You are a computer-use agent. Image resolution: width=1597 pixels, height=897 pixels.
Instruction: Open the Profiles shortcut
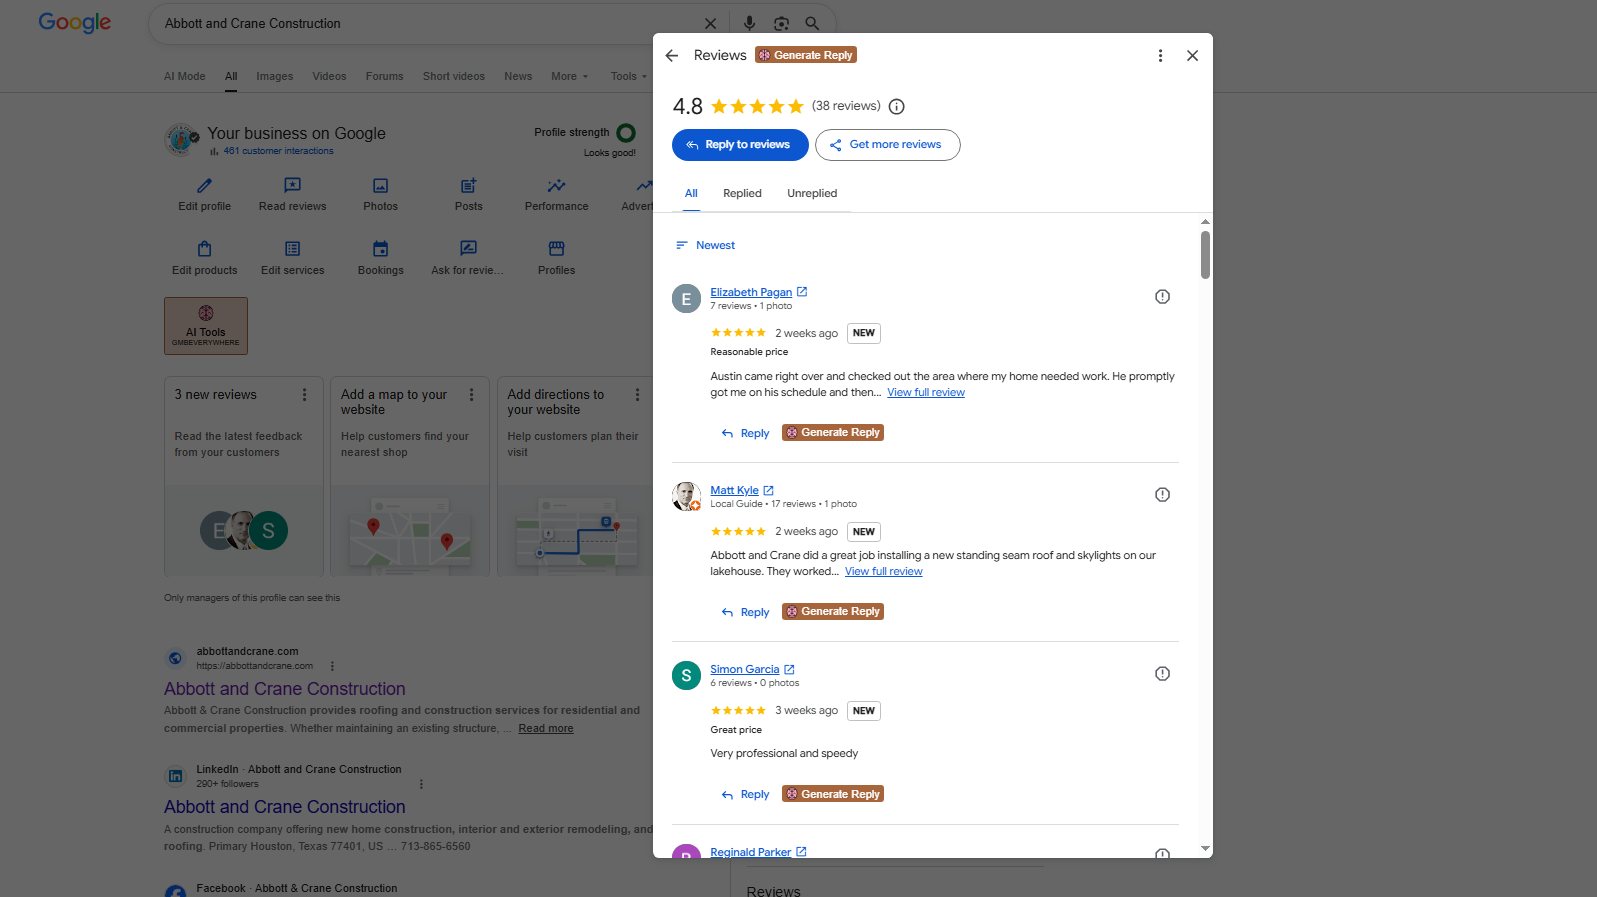point(557,257)
